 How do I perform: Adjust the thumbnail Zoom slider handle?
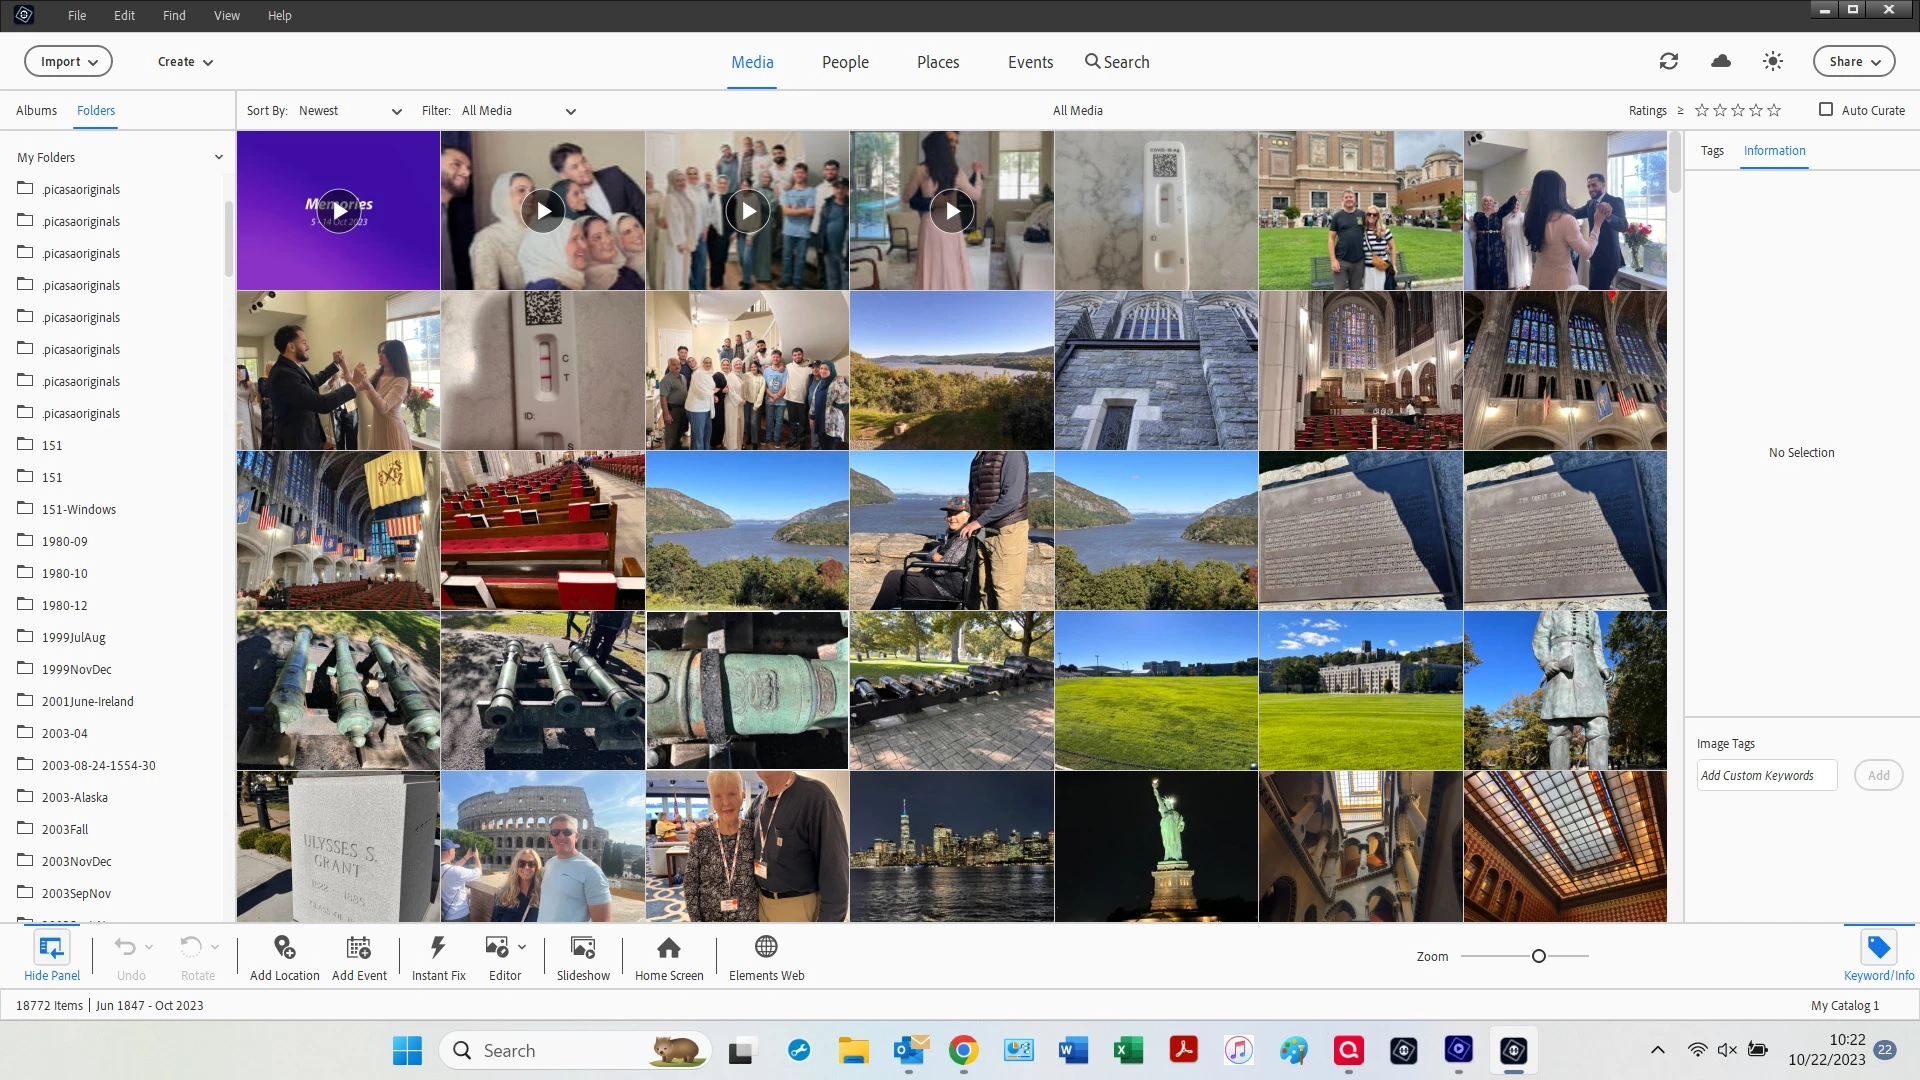click(1539, 957)
